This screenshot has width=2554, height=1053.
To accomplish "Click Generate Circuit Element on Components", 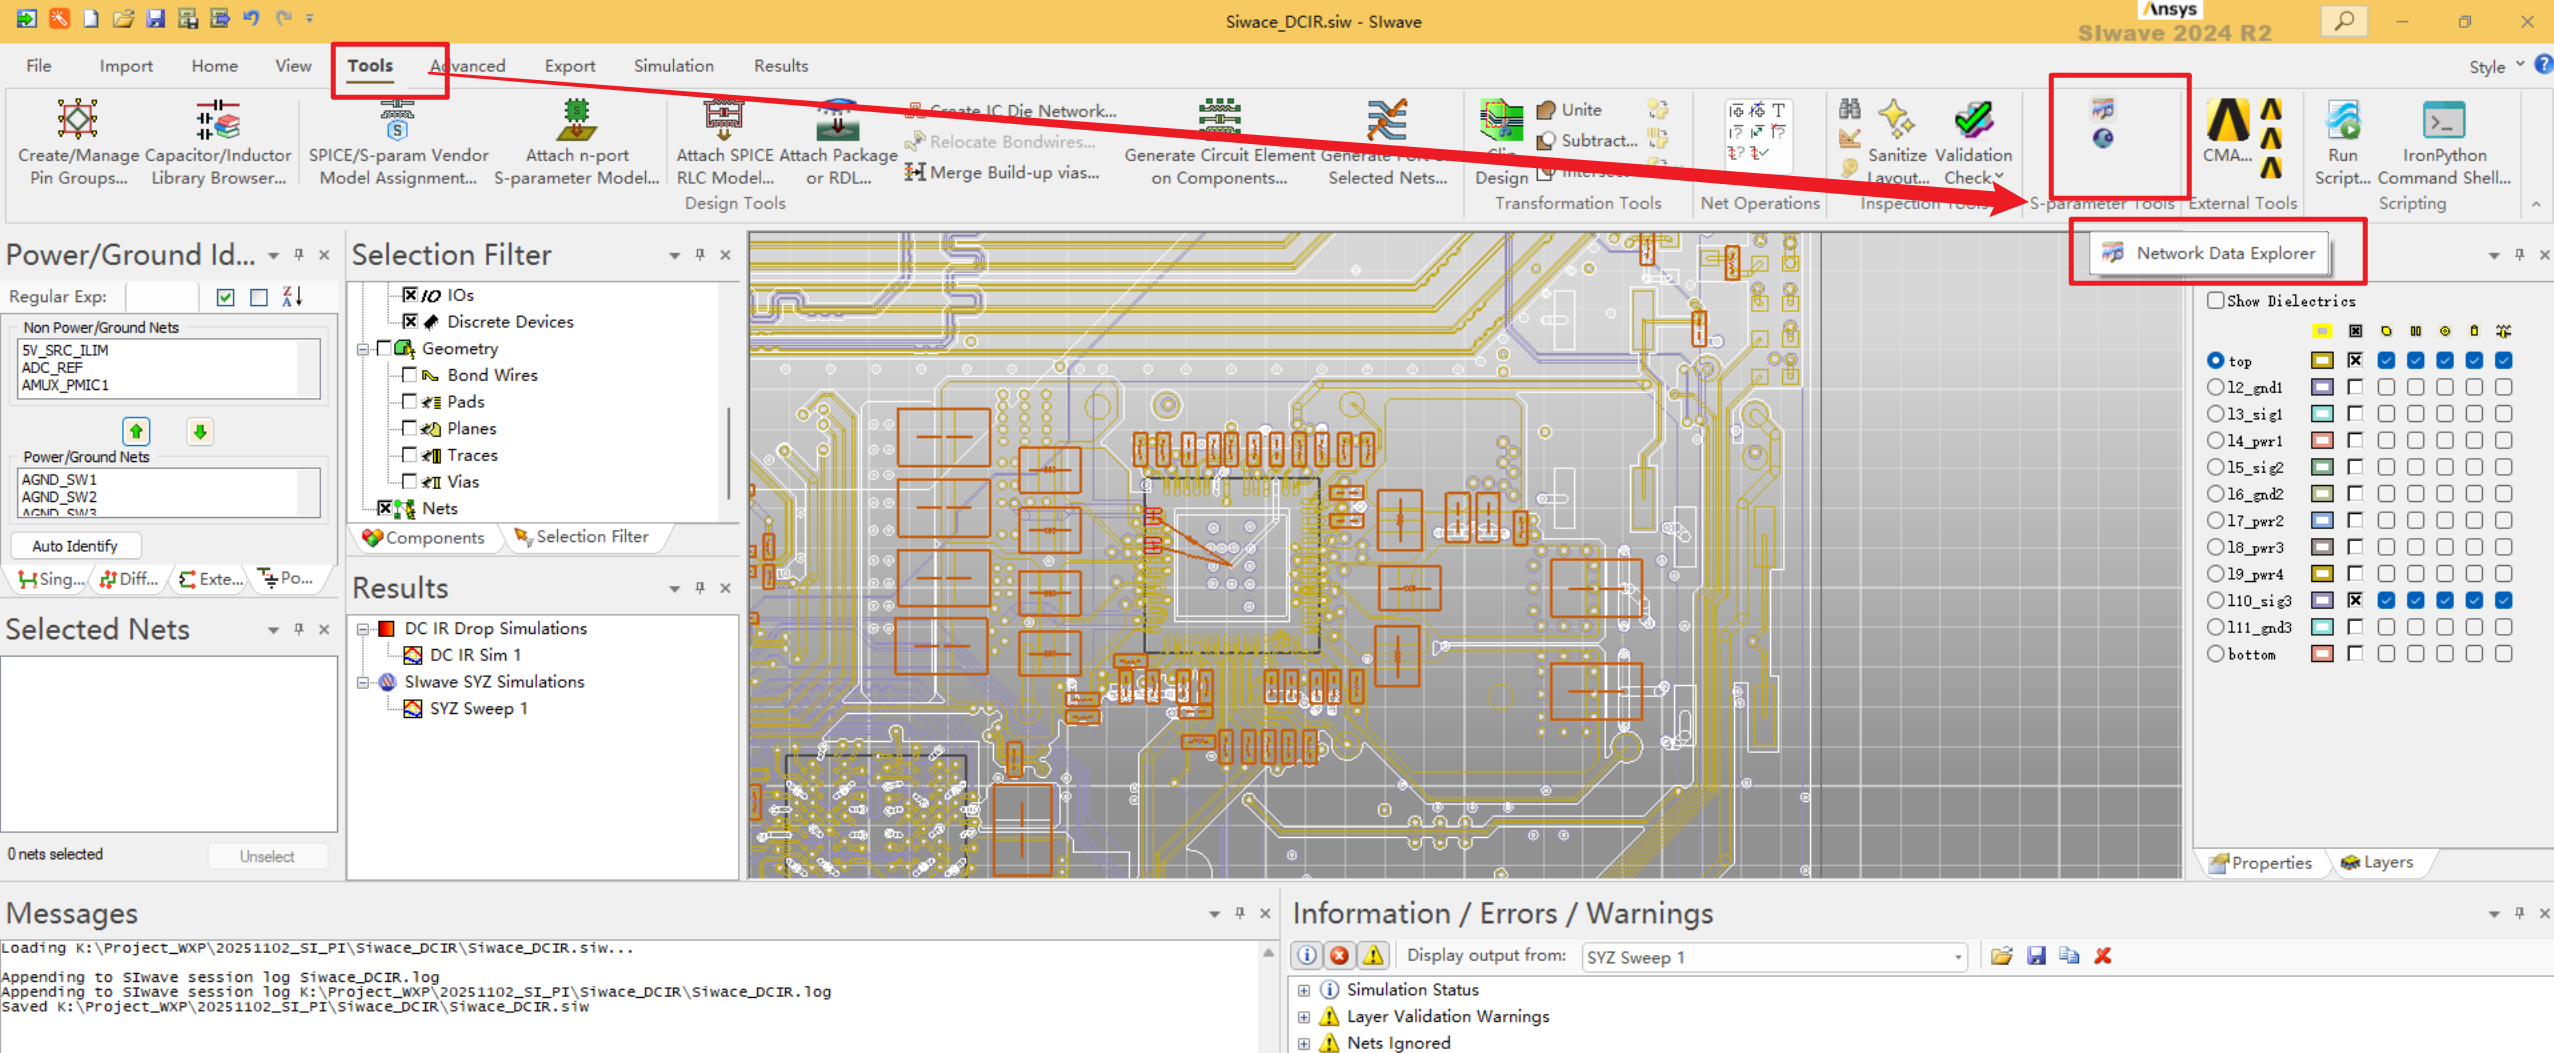I will pos(1219,142).
